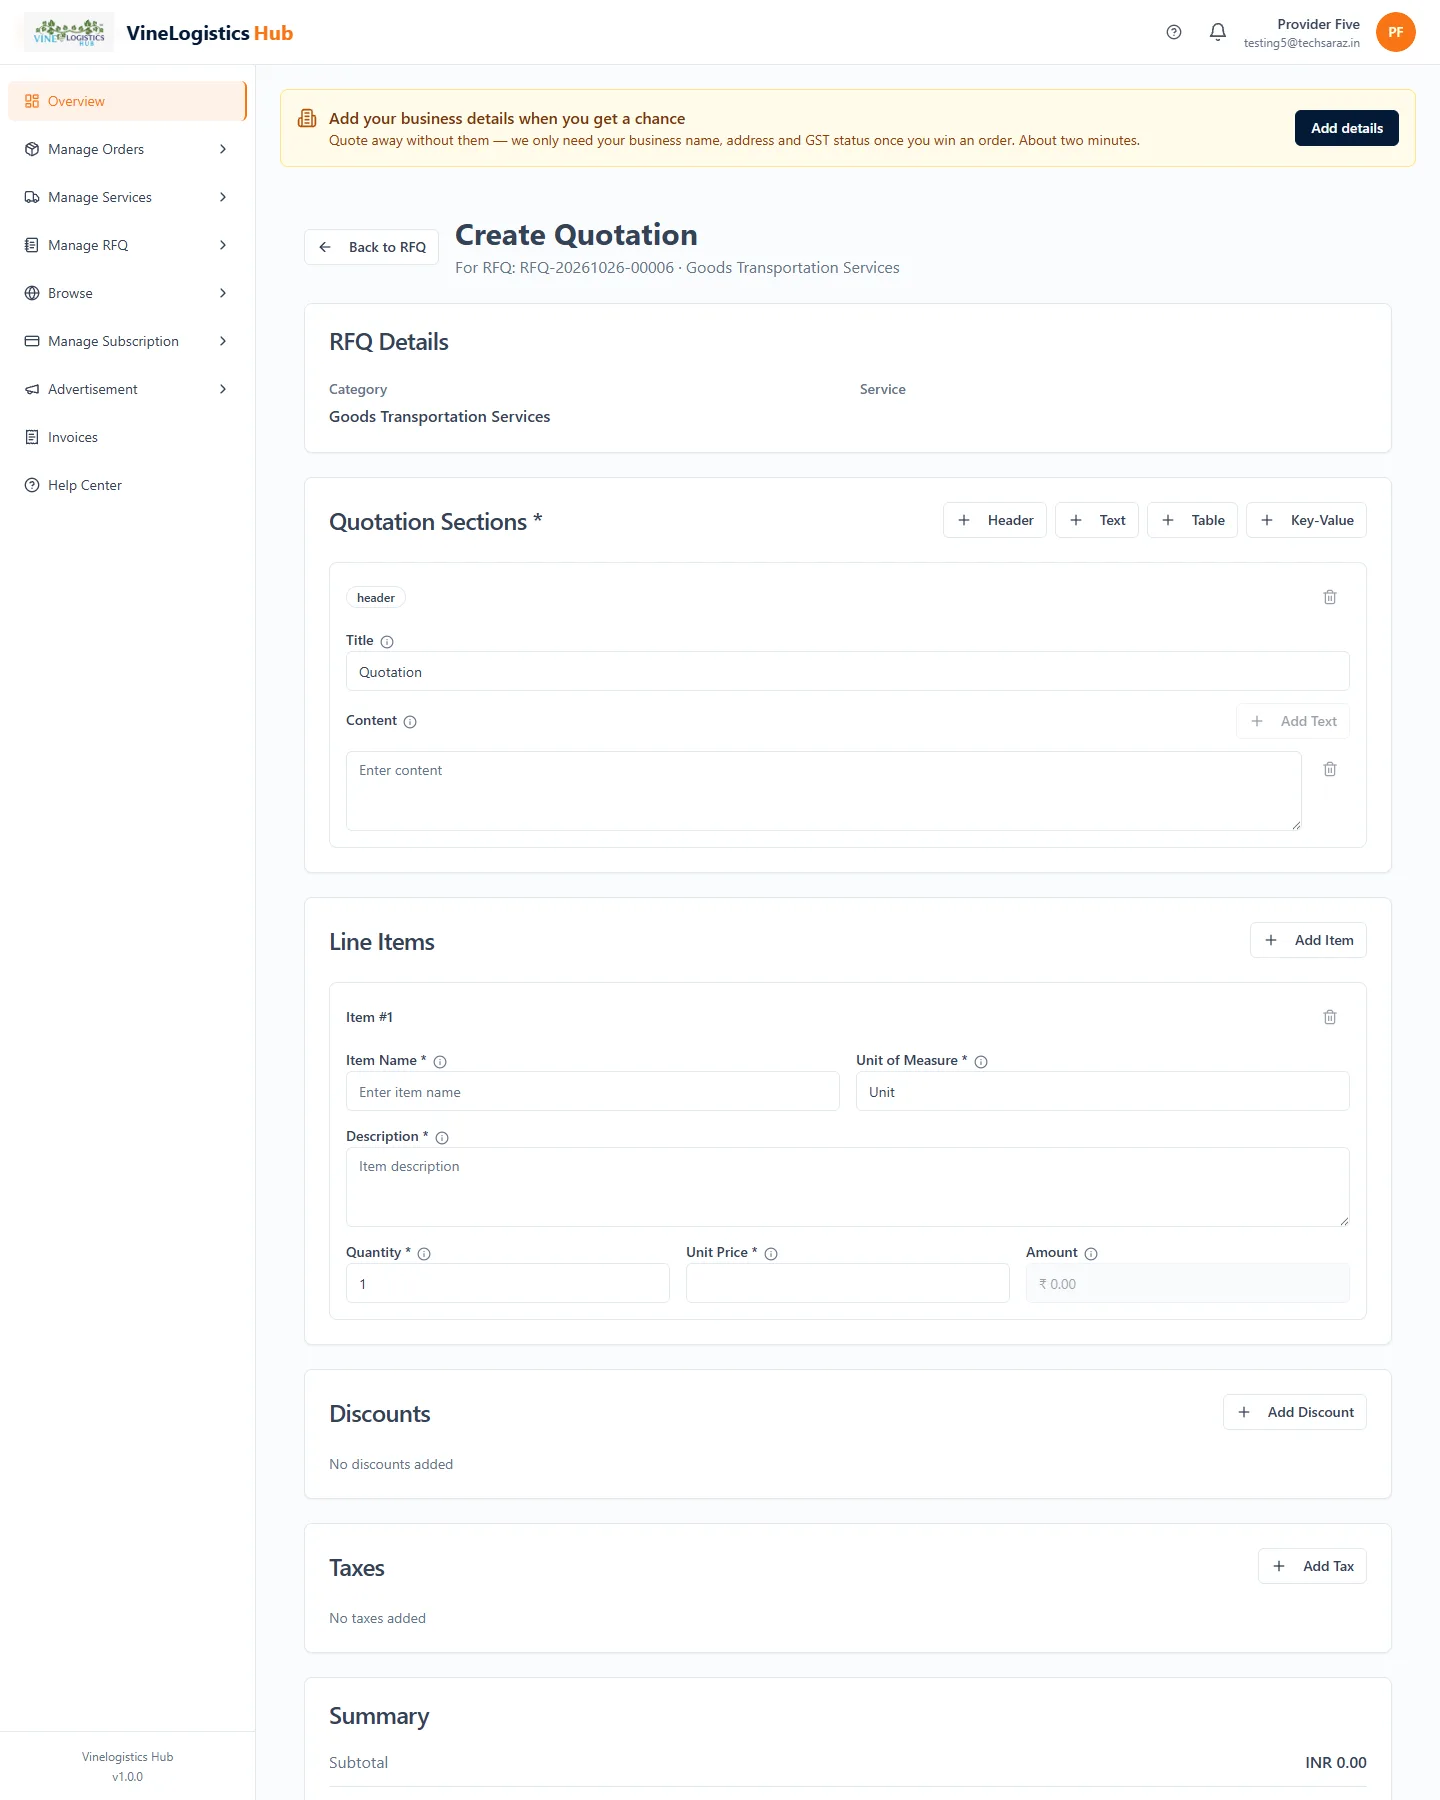Click the Add details button
Screen dimensions: 1440x1800
tap(1346, 128)
